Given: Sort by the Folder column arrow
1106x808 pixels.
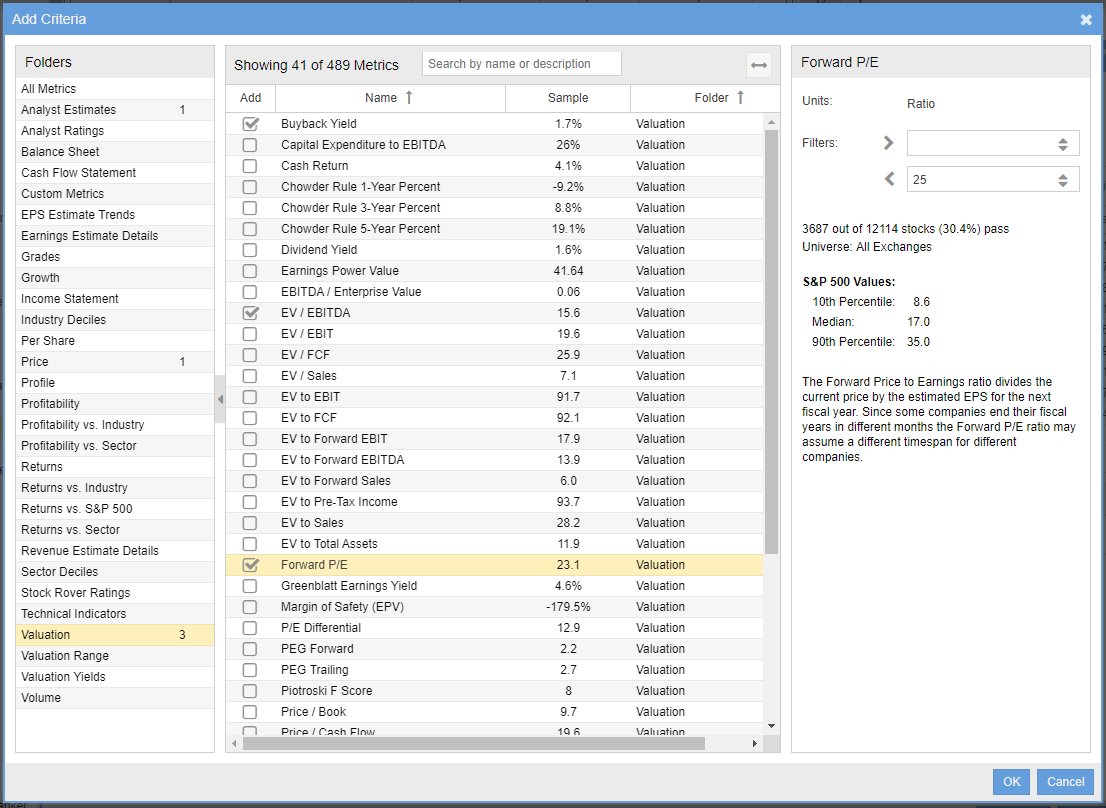Looking at the screenshot, I should coord(740,97).
